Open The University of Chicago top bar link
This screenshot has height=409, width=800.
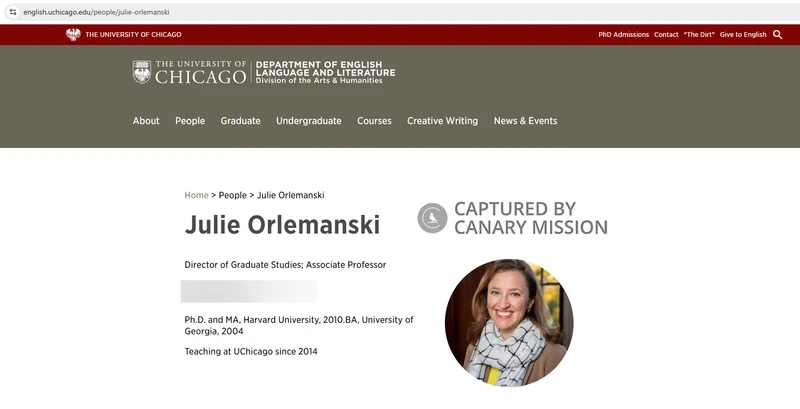[133, 35]
